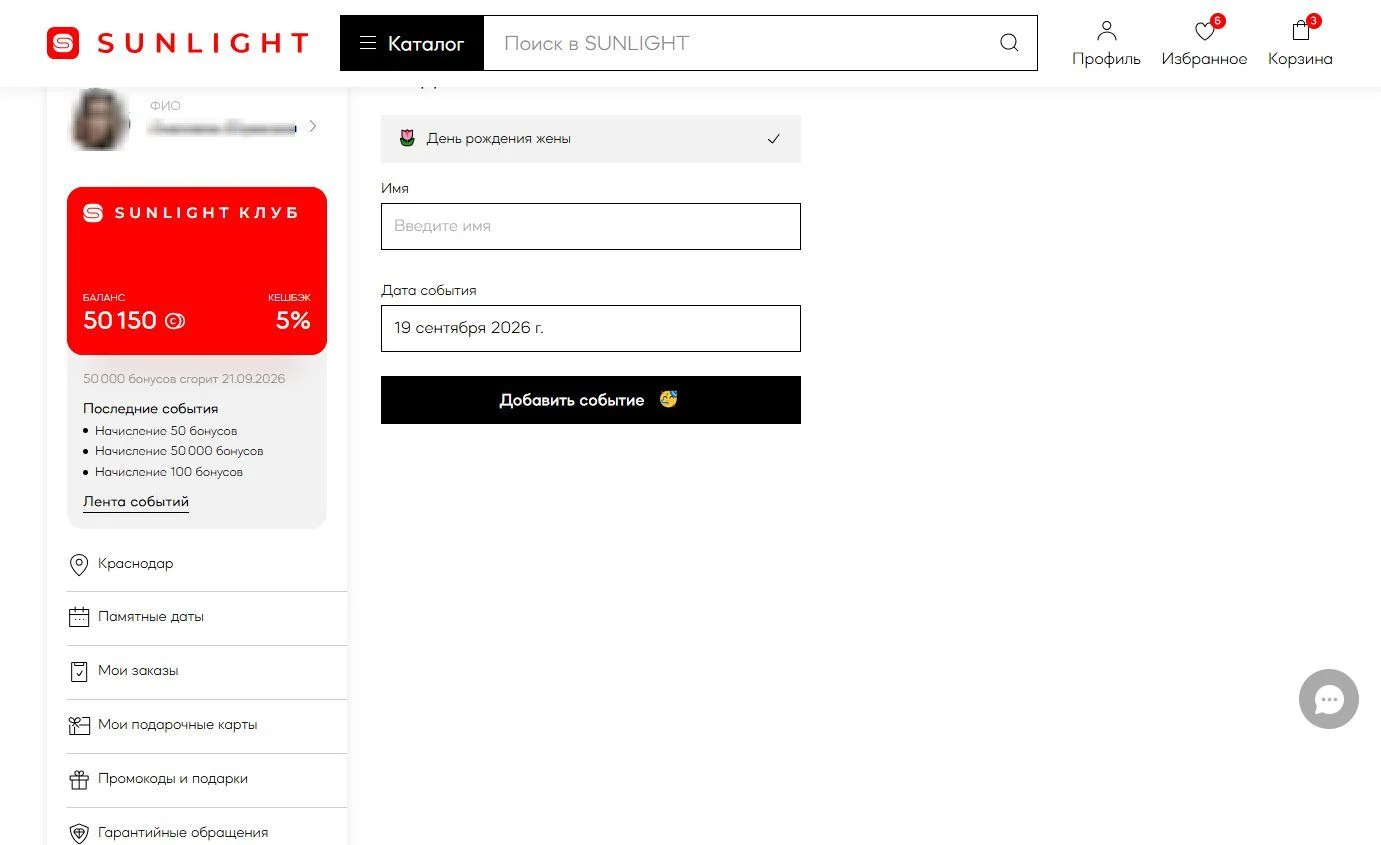
Task: Open Промокоды и подарки
Action: 173,779
